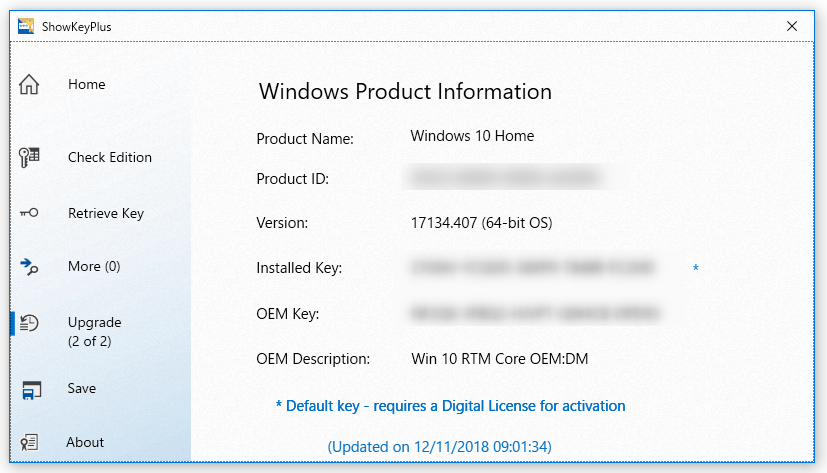827x473 pixels.
Task: Click the Upgrade history icon
Action: pos(29,323)
